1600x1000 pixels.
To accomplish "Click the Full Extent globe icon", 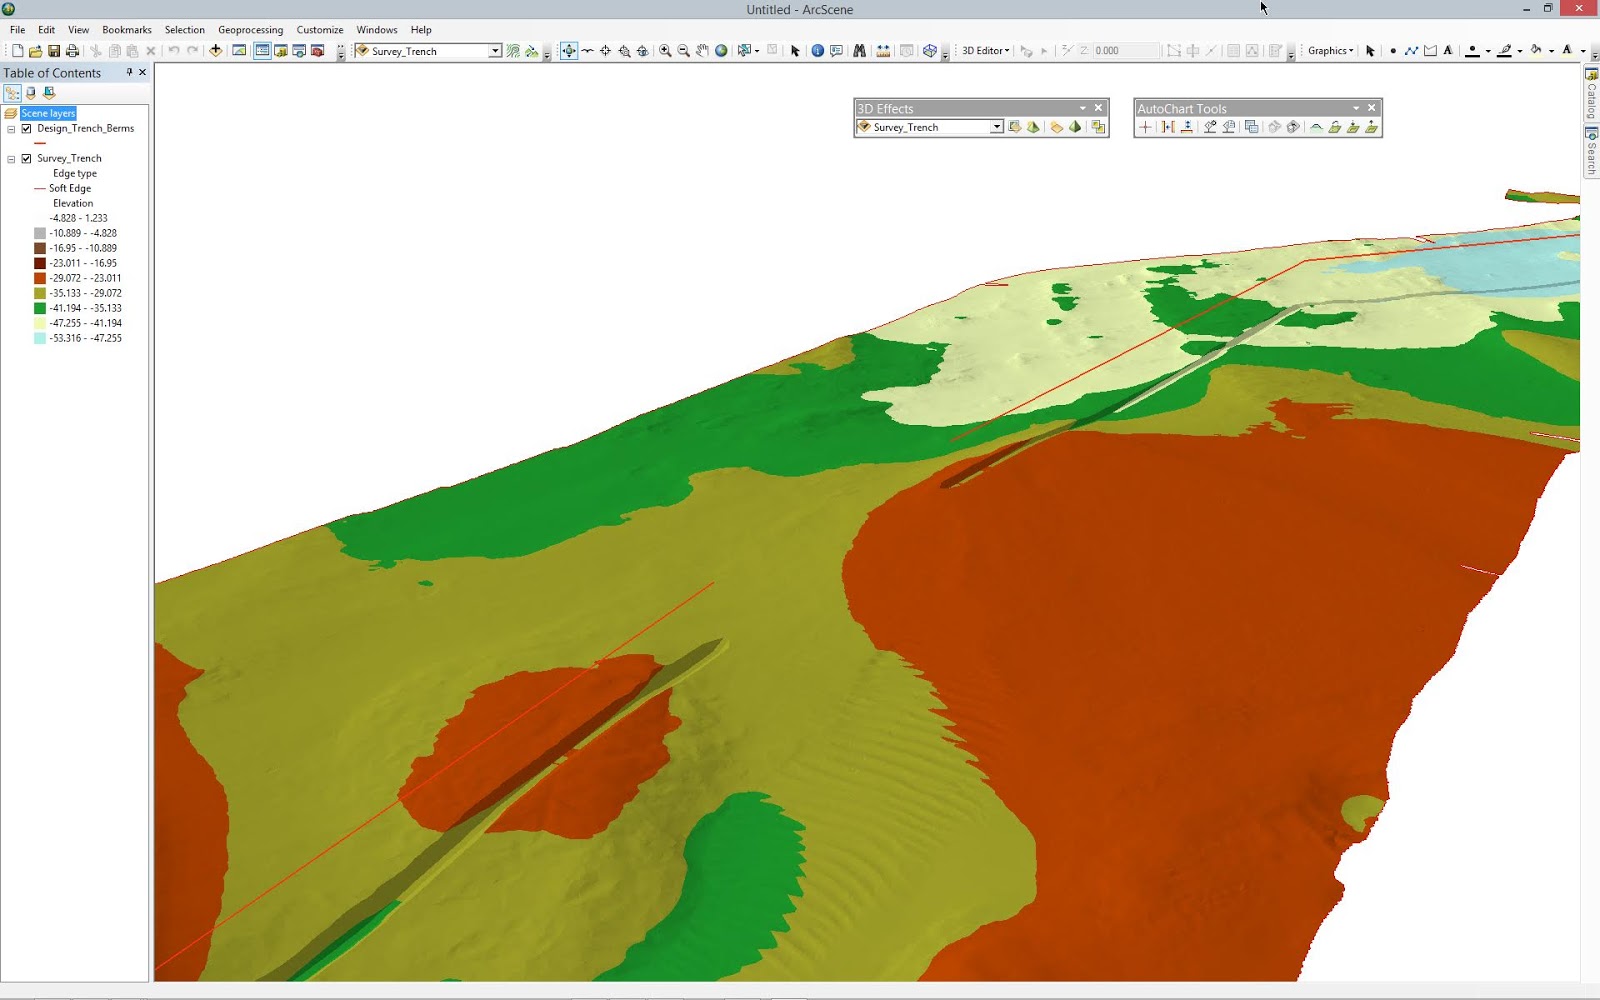I will pyautogui.click(x=722, y=51).
